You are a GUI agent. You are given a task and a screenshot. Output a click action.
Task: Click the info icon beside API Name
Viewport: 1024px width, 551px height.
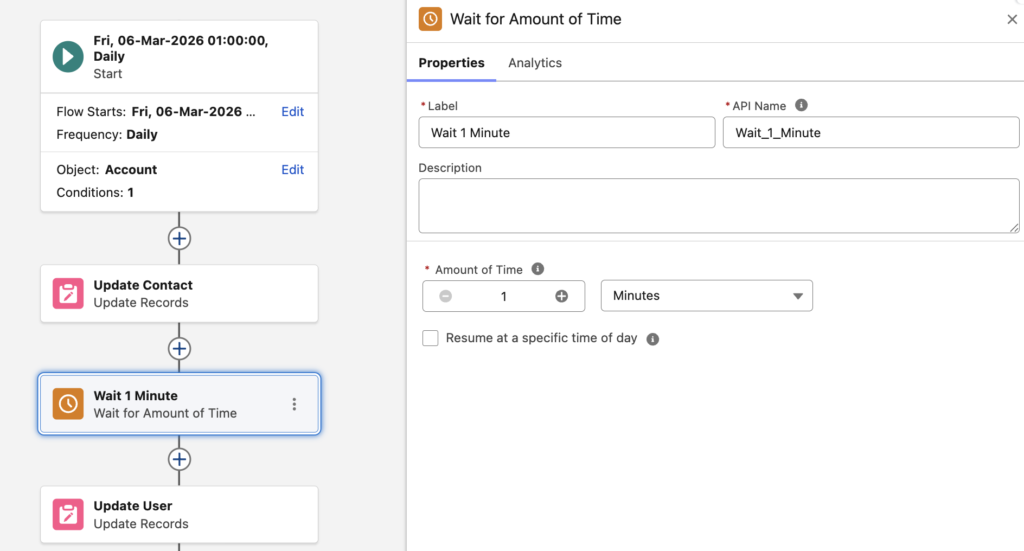tap(801, 105)
